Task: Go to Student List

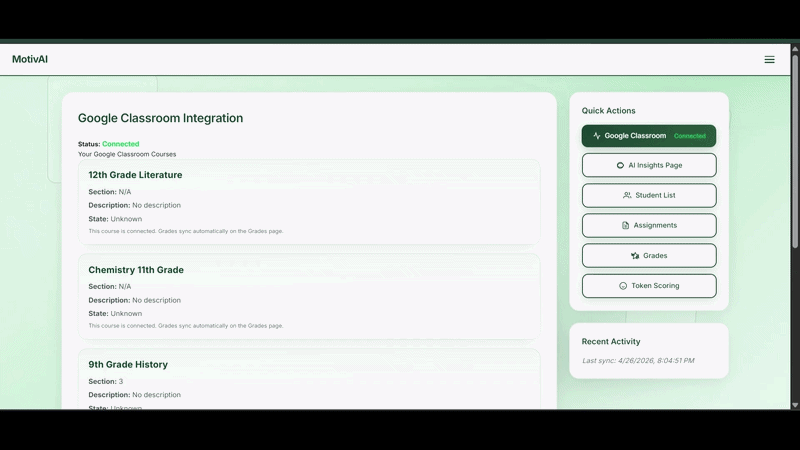Action: pyautogui.click(x=649, y=195)
